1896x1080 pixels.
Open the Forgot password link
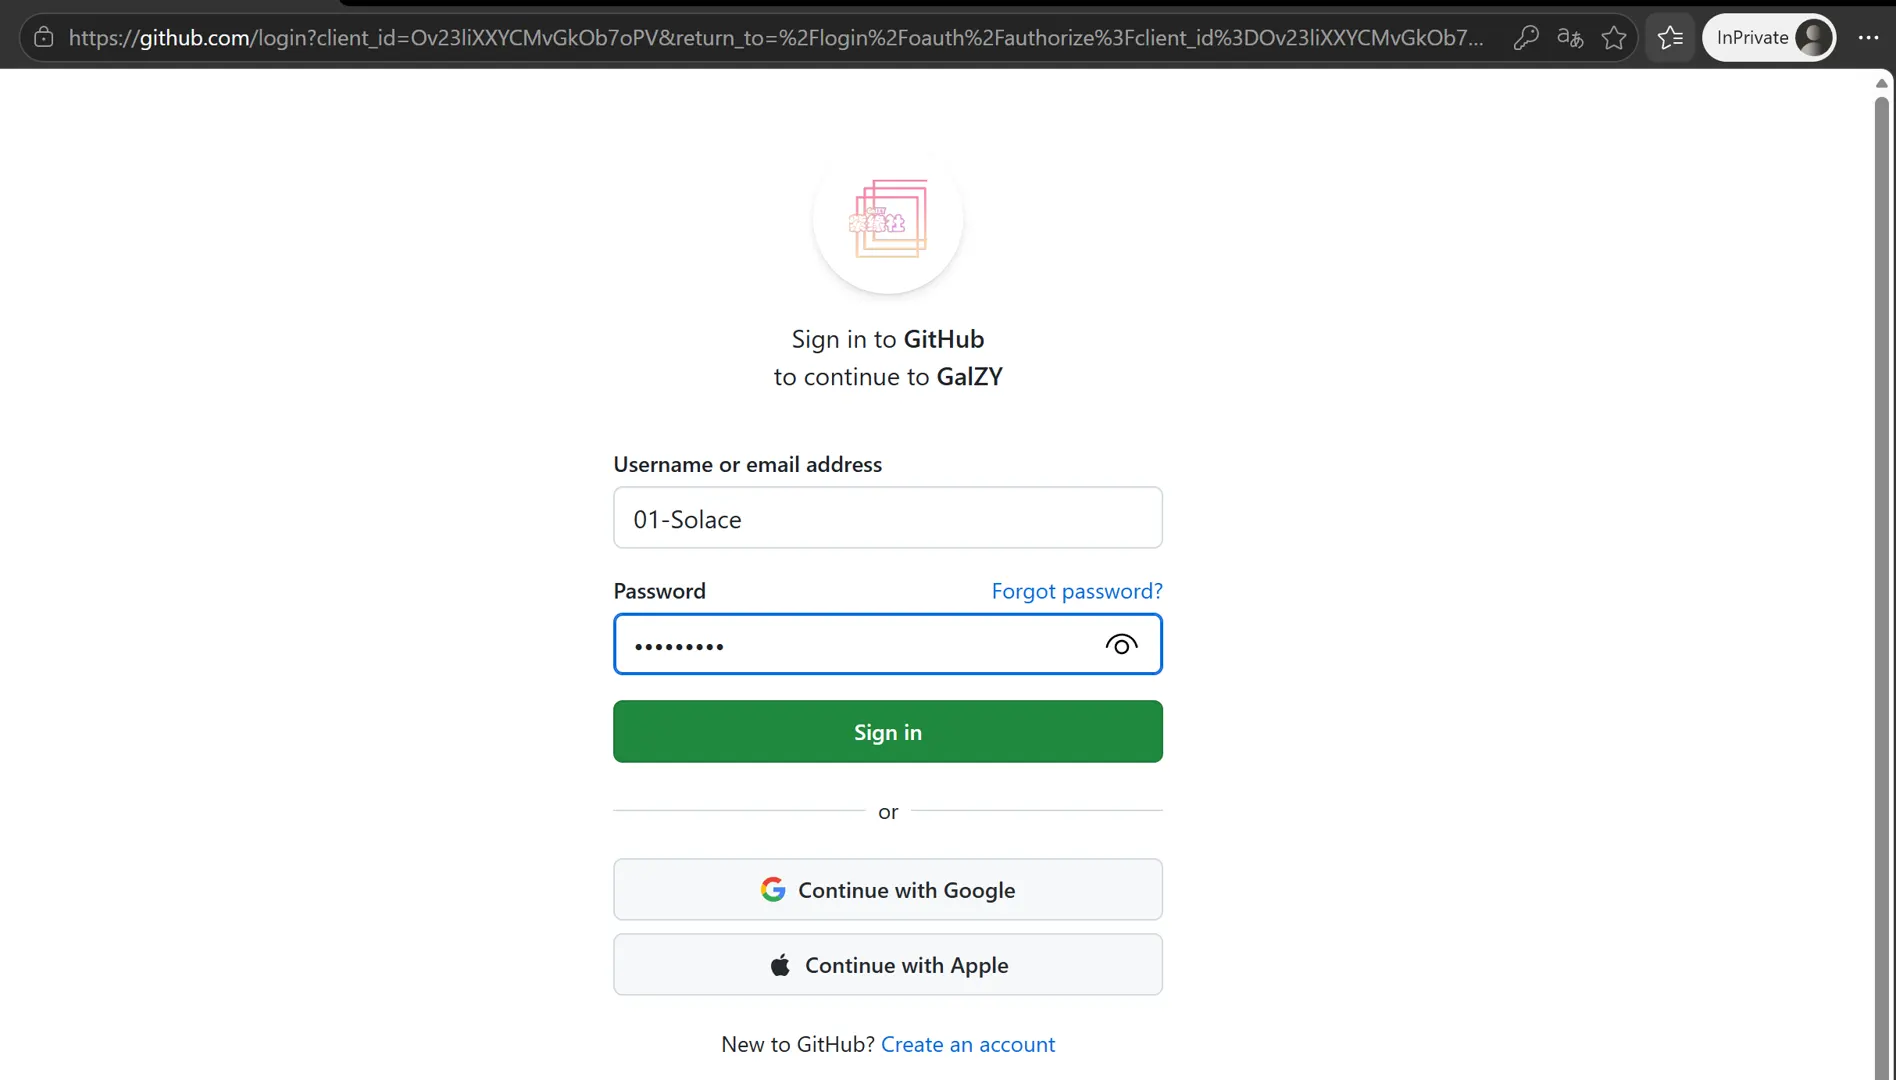pyautogui.click(x=1077, y=591)
